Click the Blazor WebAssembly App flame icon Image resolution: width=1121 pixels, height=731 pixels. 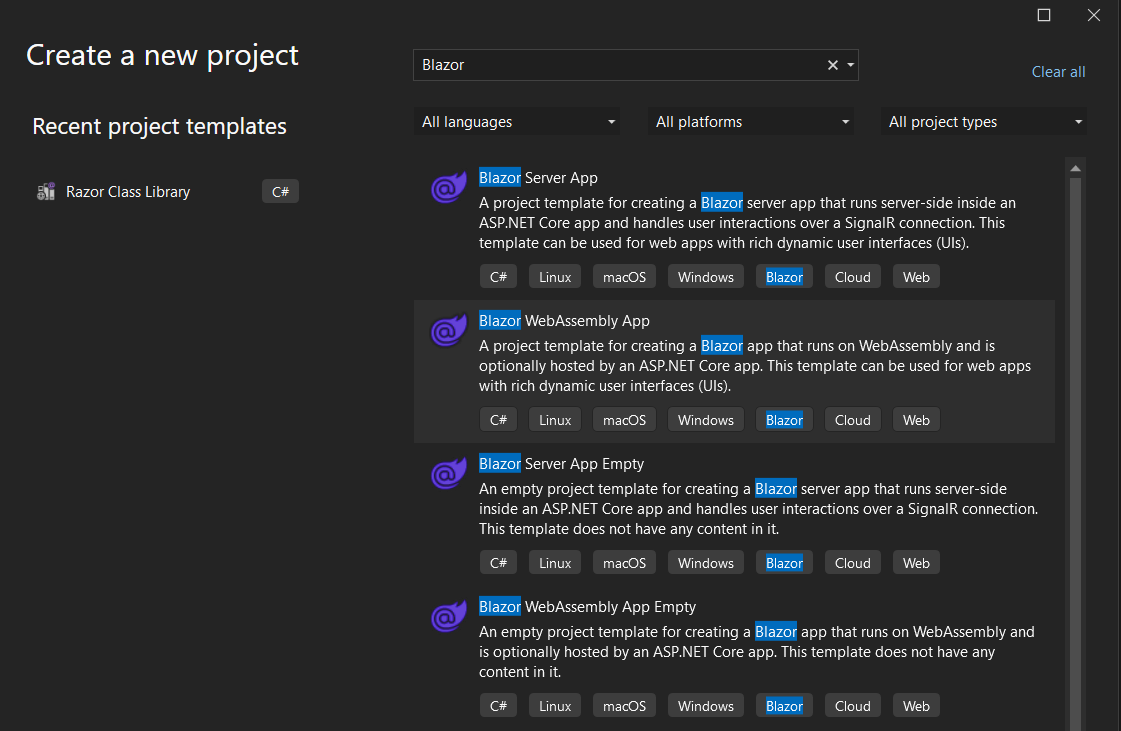(x=448, y=329)
